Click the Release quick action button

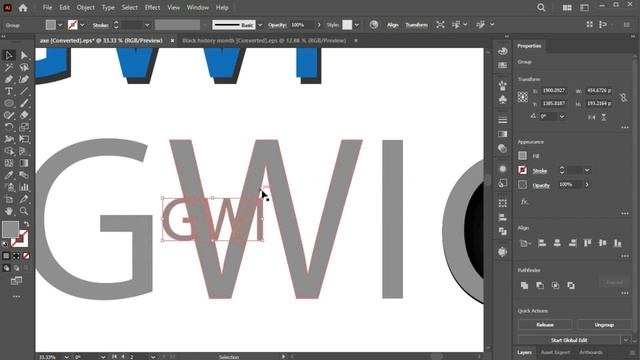pyautogui.click(x=545, y=325)
